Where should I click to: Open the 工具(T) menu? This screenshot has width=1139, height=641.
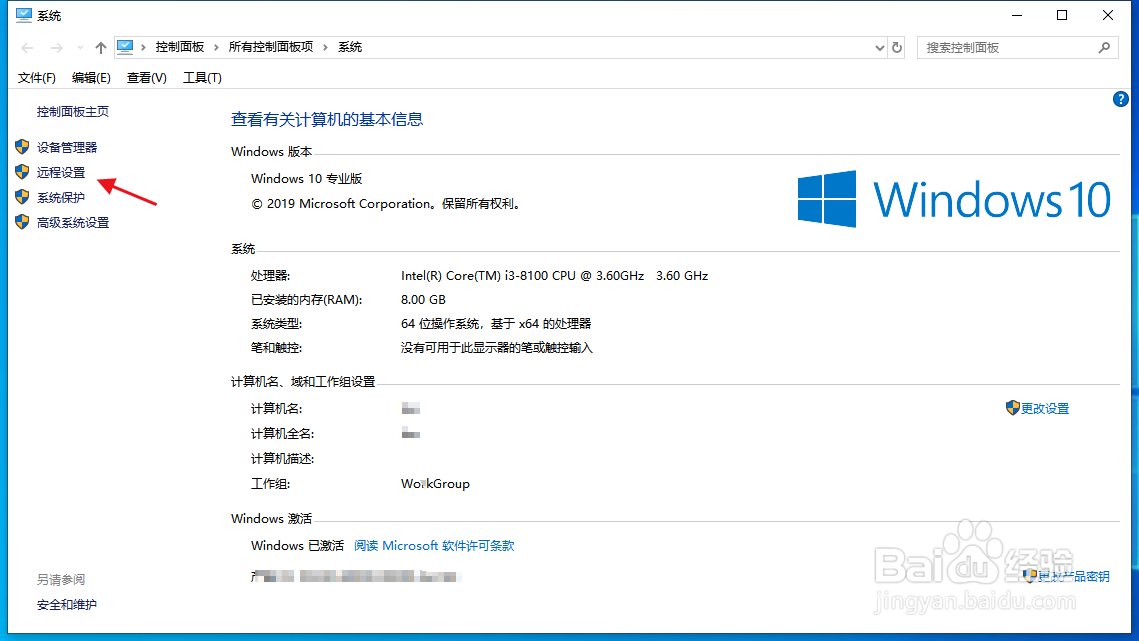[202, 78]
